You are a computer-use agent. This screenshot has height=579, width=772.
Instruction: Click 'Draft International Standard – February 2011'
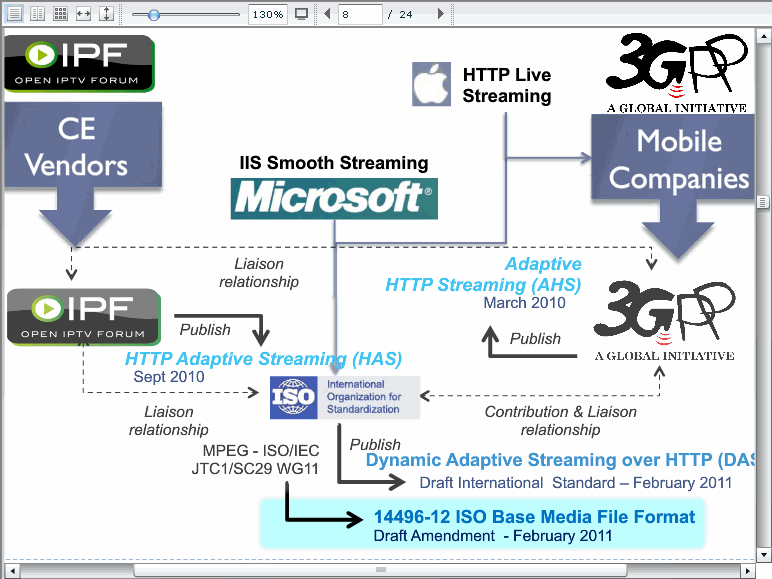point(576,482)
